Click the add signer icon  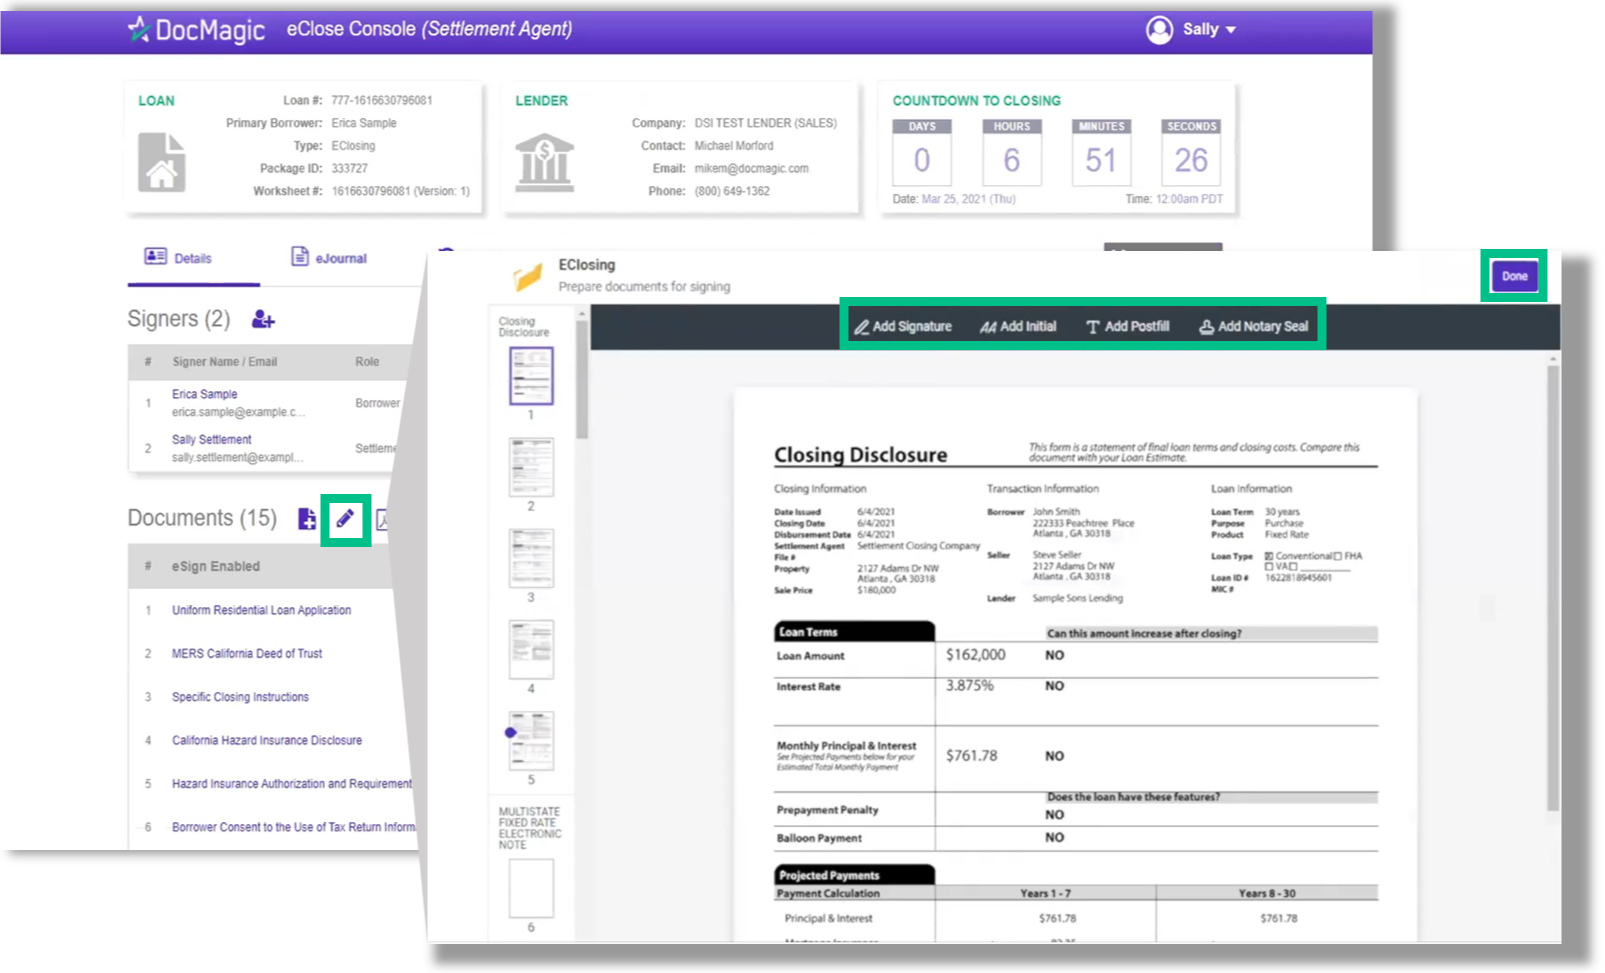click(x=263, y=319)
